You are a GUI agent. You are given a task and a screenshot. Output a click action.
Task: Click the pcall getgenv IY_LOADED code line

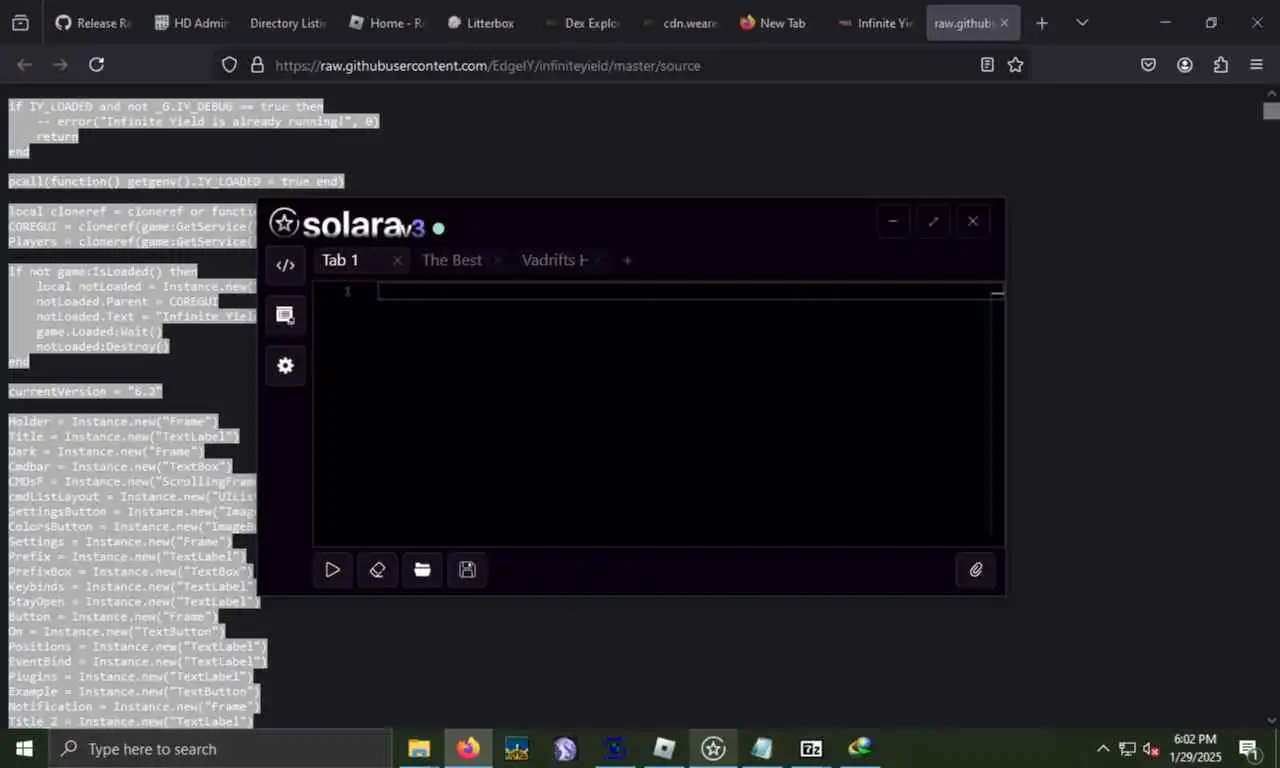click(176, 181)
